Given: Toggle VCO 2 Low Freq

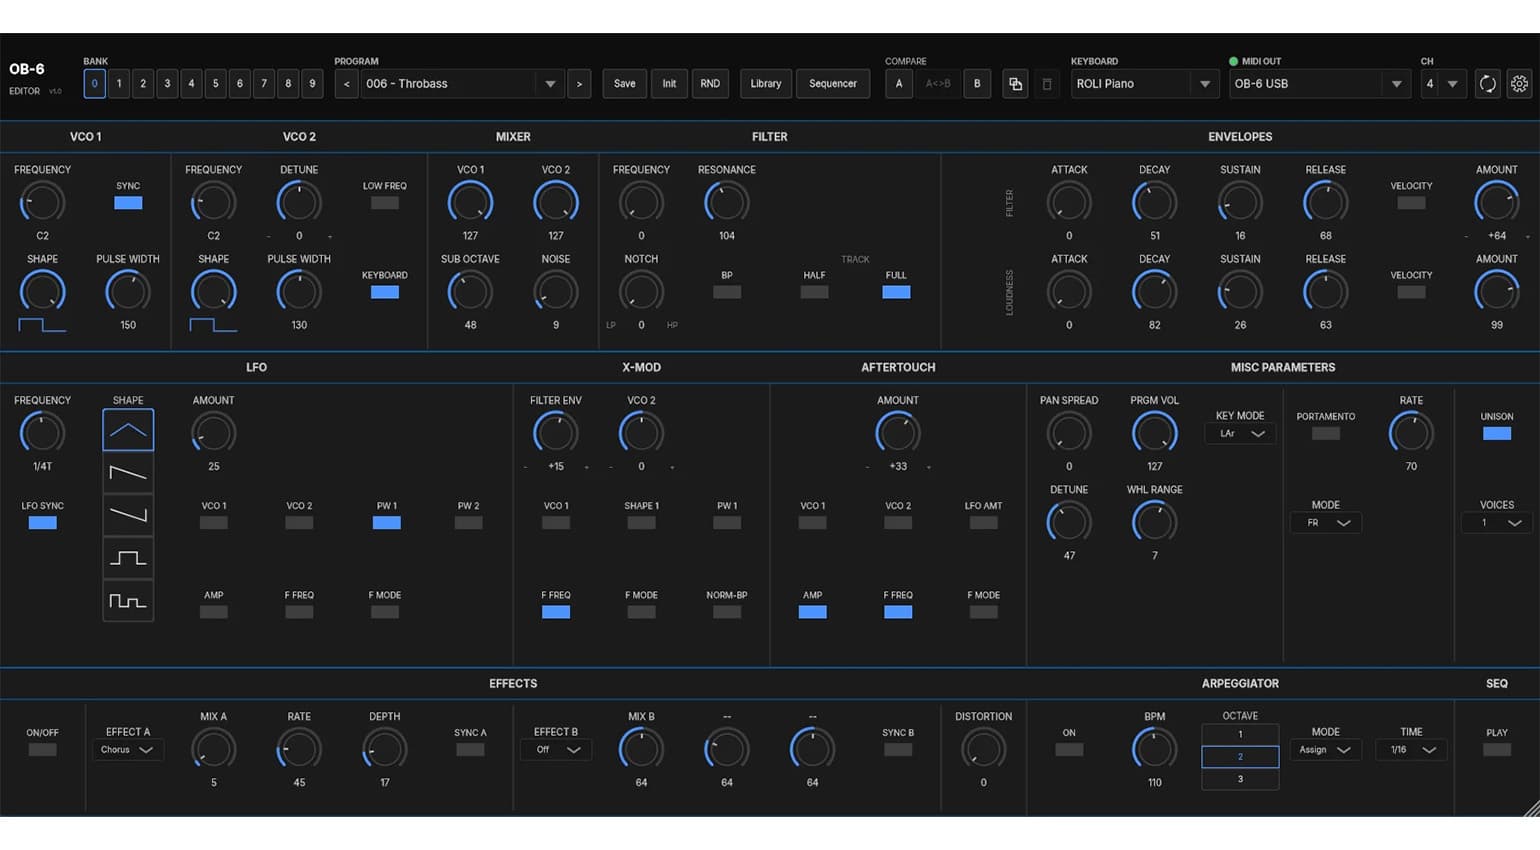Looking at the screenshot, I should pos(385,203).
